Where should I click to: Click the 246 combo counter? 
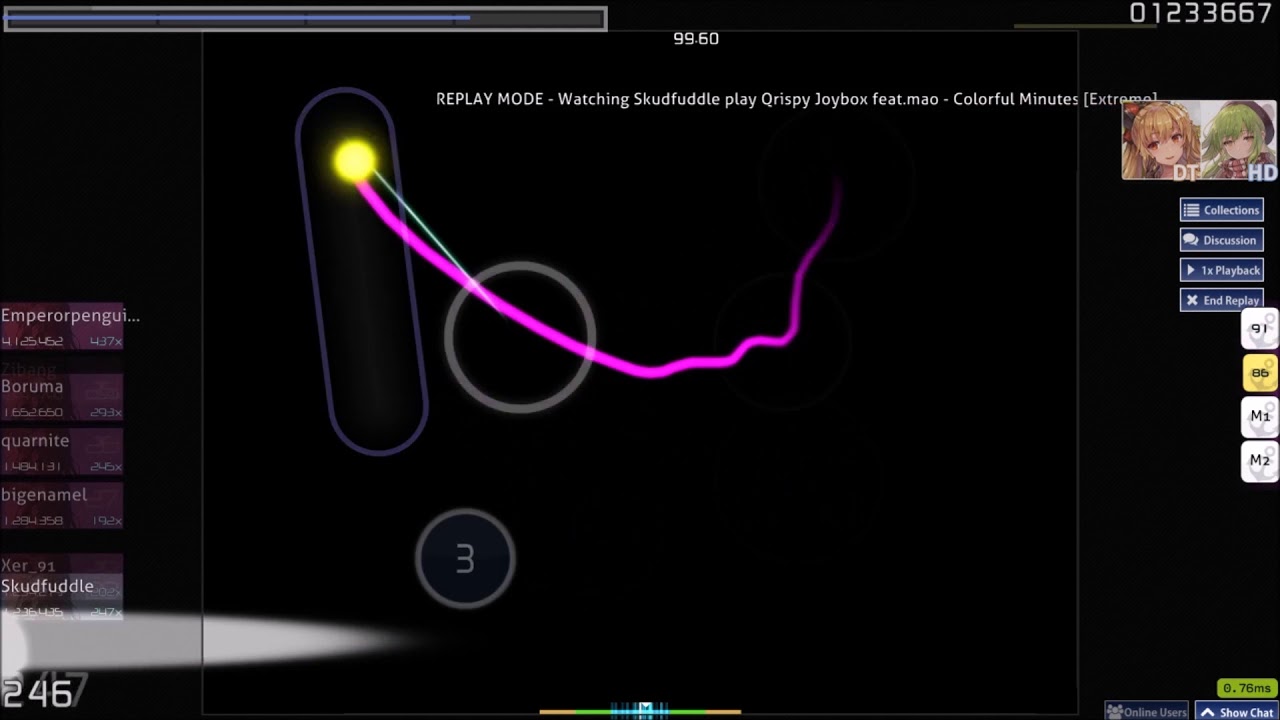coord(38,693)
